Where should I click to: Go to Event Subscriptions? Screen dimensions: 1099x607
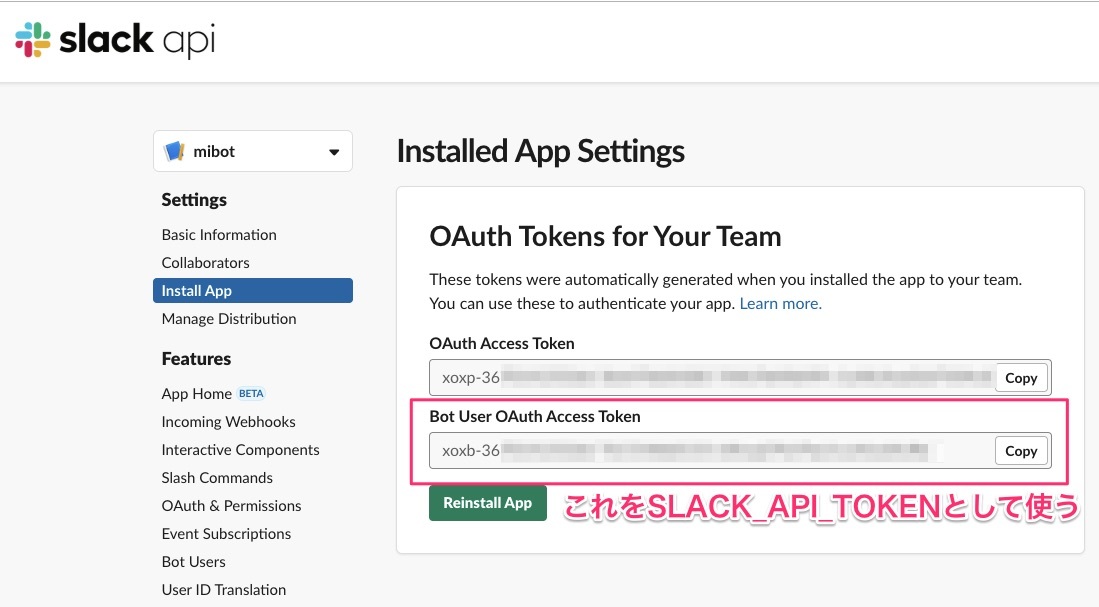coord(226,534)
